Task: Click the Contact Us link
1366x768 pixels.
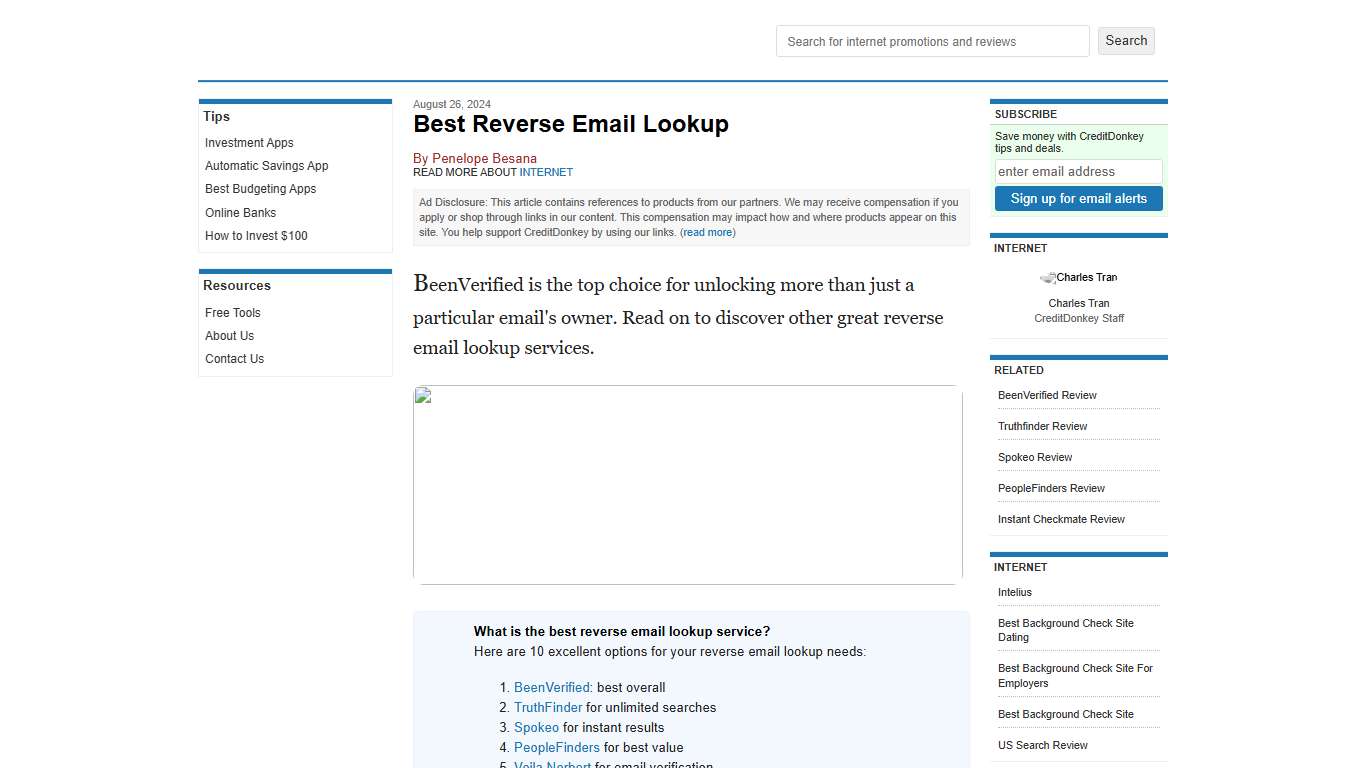Action: coord(234,358)
